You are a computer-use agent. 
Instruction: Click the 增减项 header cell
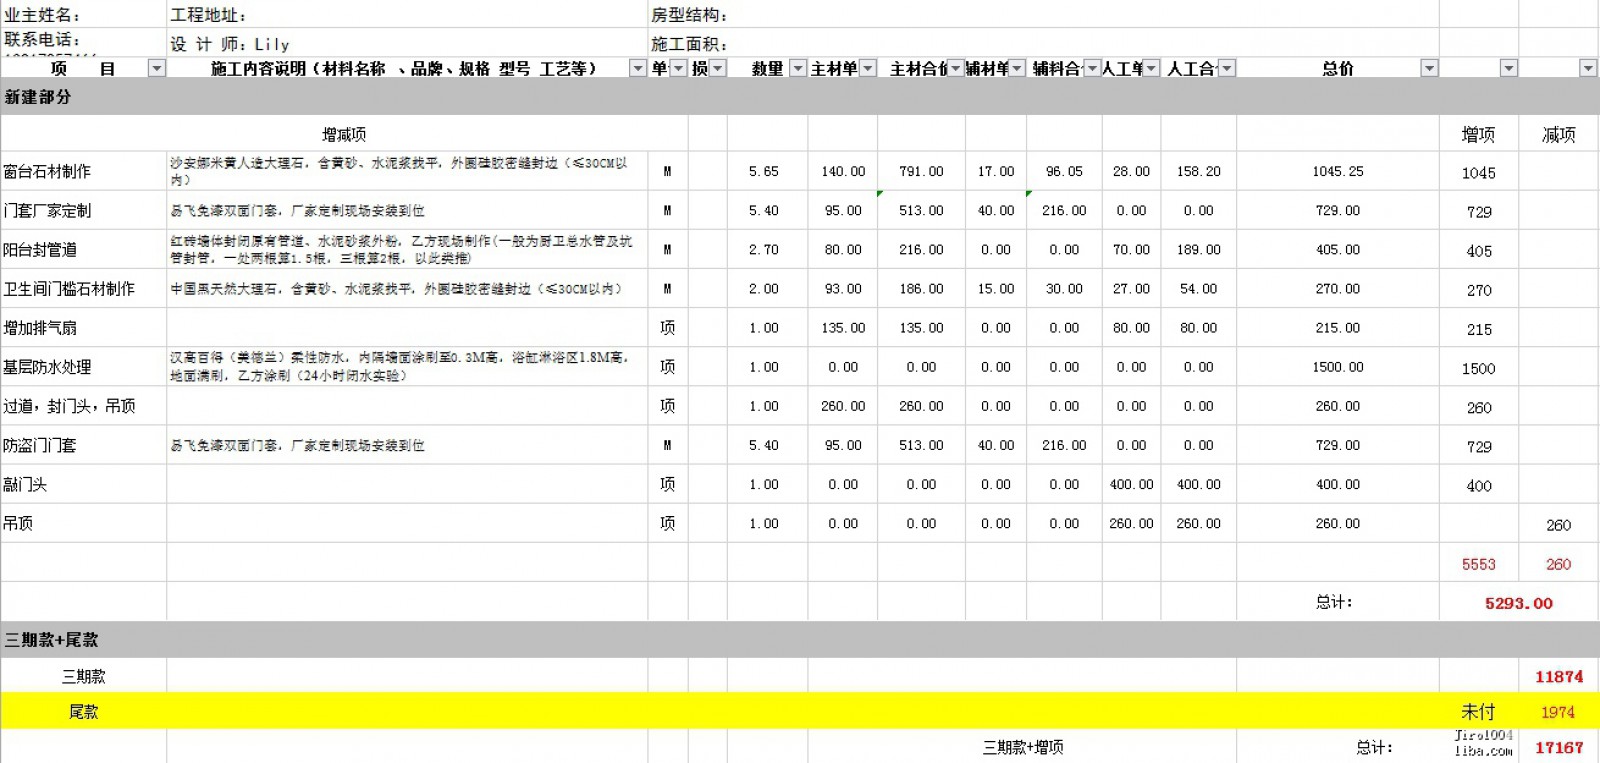pyautogui.click(x=343, y=134)
